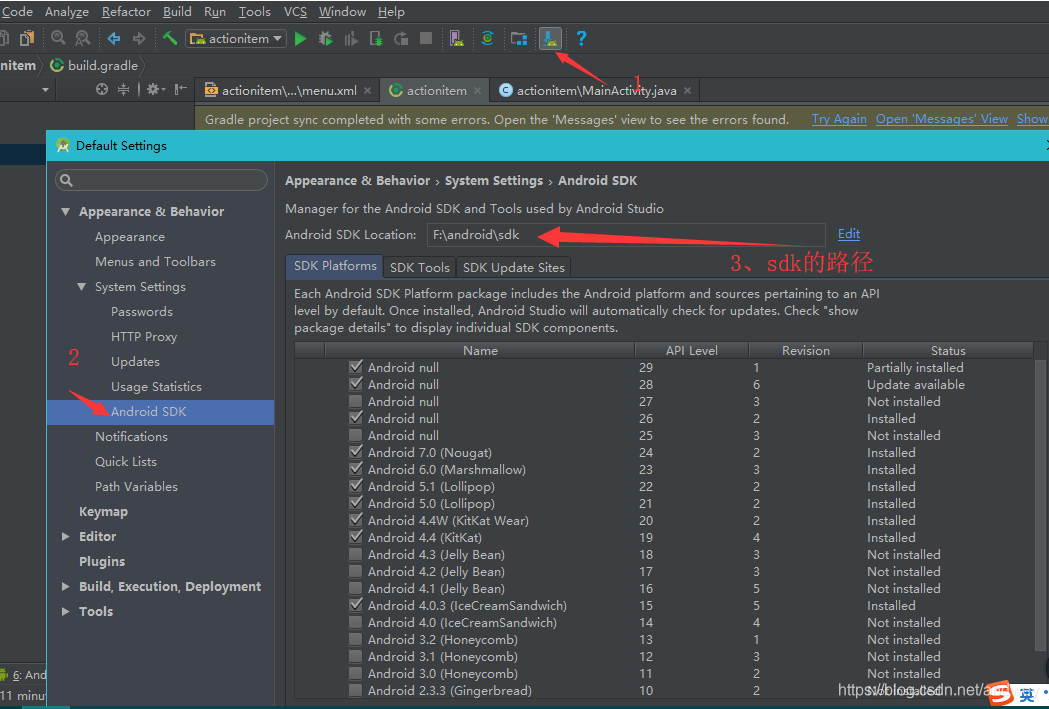Viewport: 1049px width, 709px height.
Task: Open the VCS menu
Action: pos(295,12)
